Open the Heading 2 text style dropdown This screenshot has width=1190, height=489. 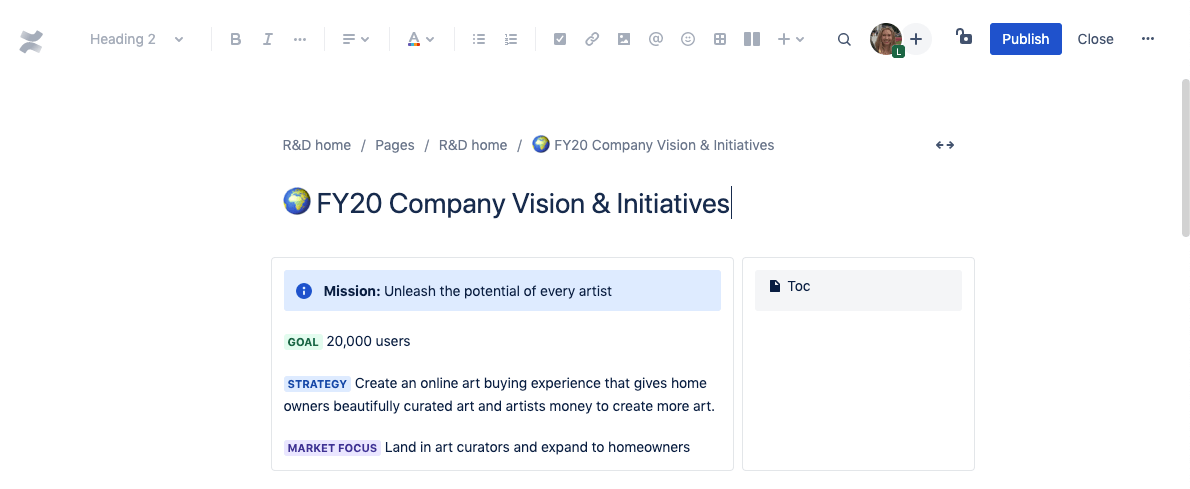tap(137, 39)
